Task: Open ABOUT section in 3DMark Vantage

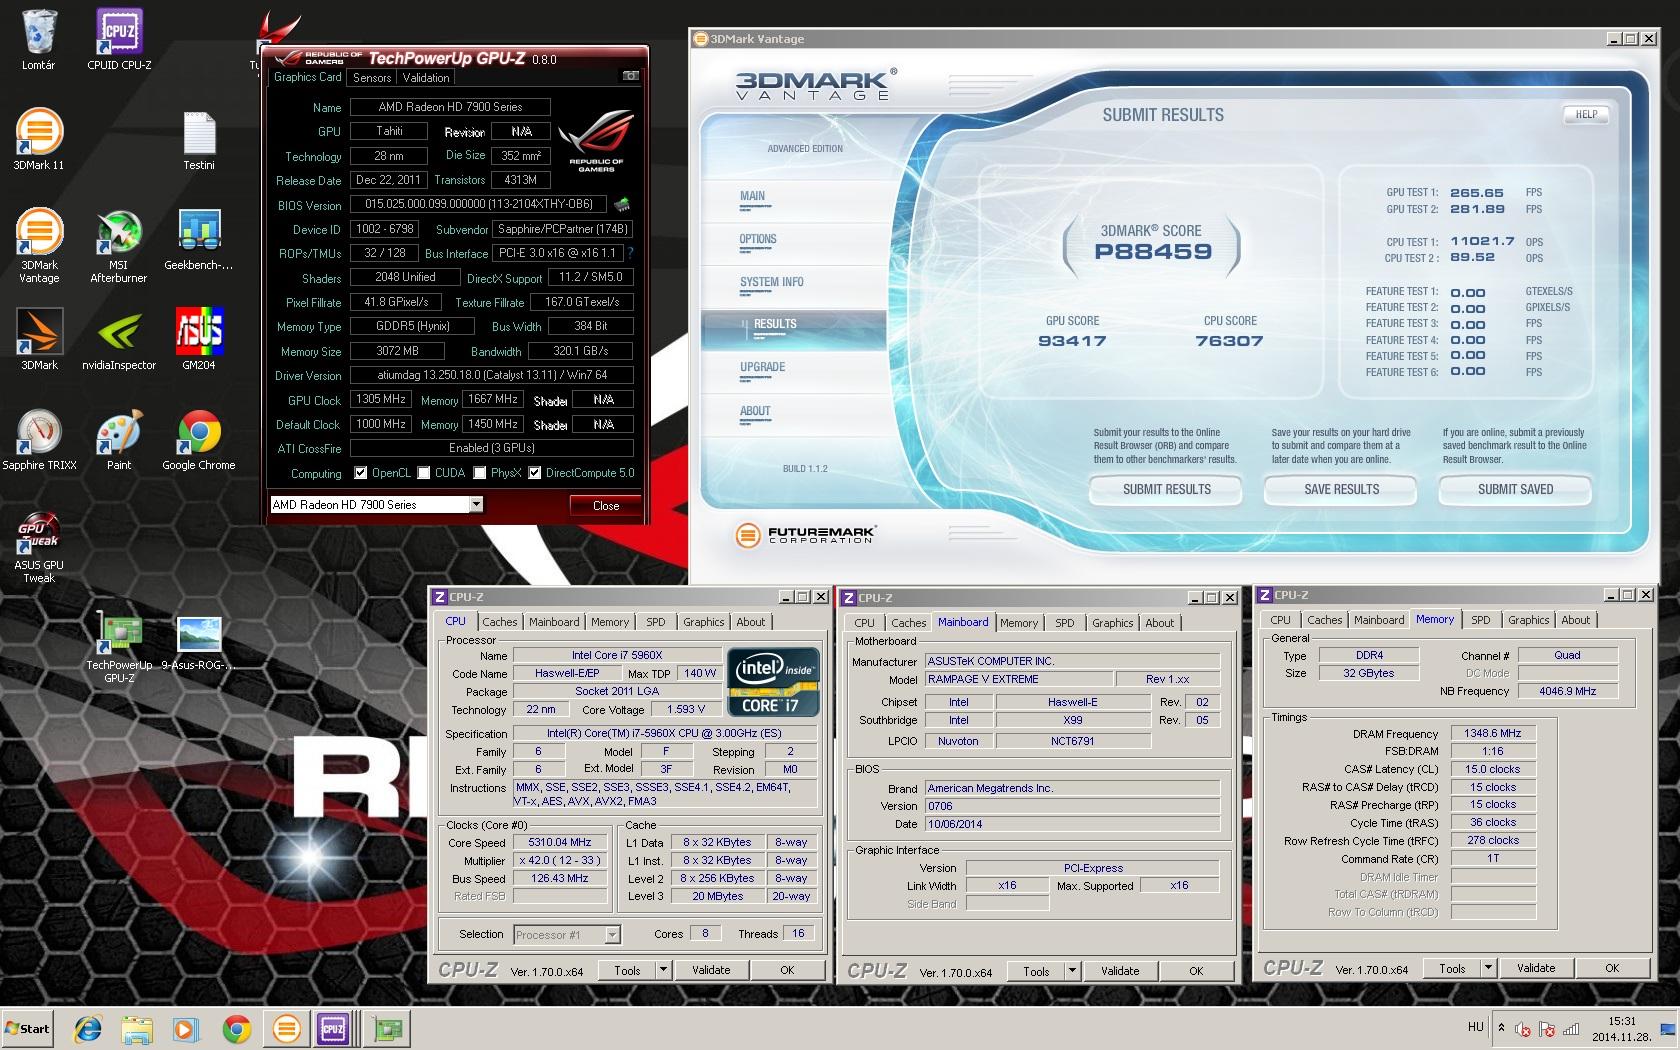Action: click(755, 411)
